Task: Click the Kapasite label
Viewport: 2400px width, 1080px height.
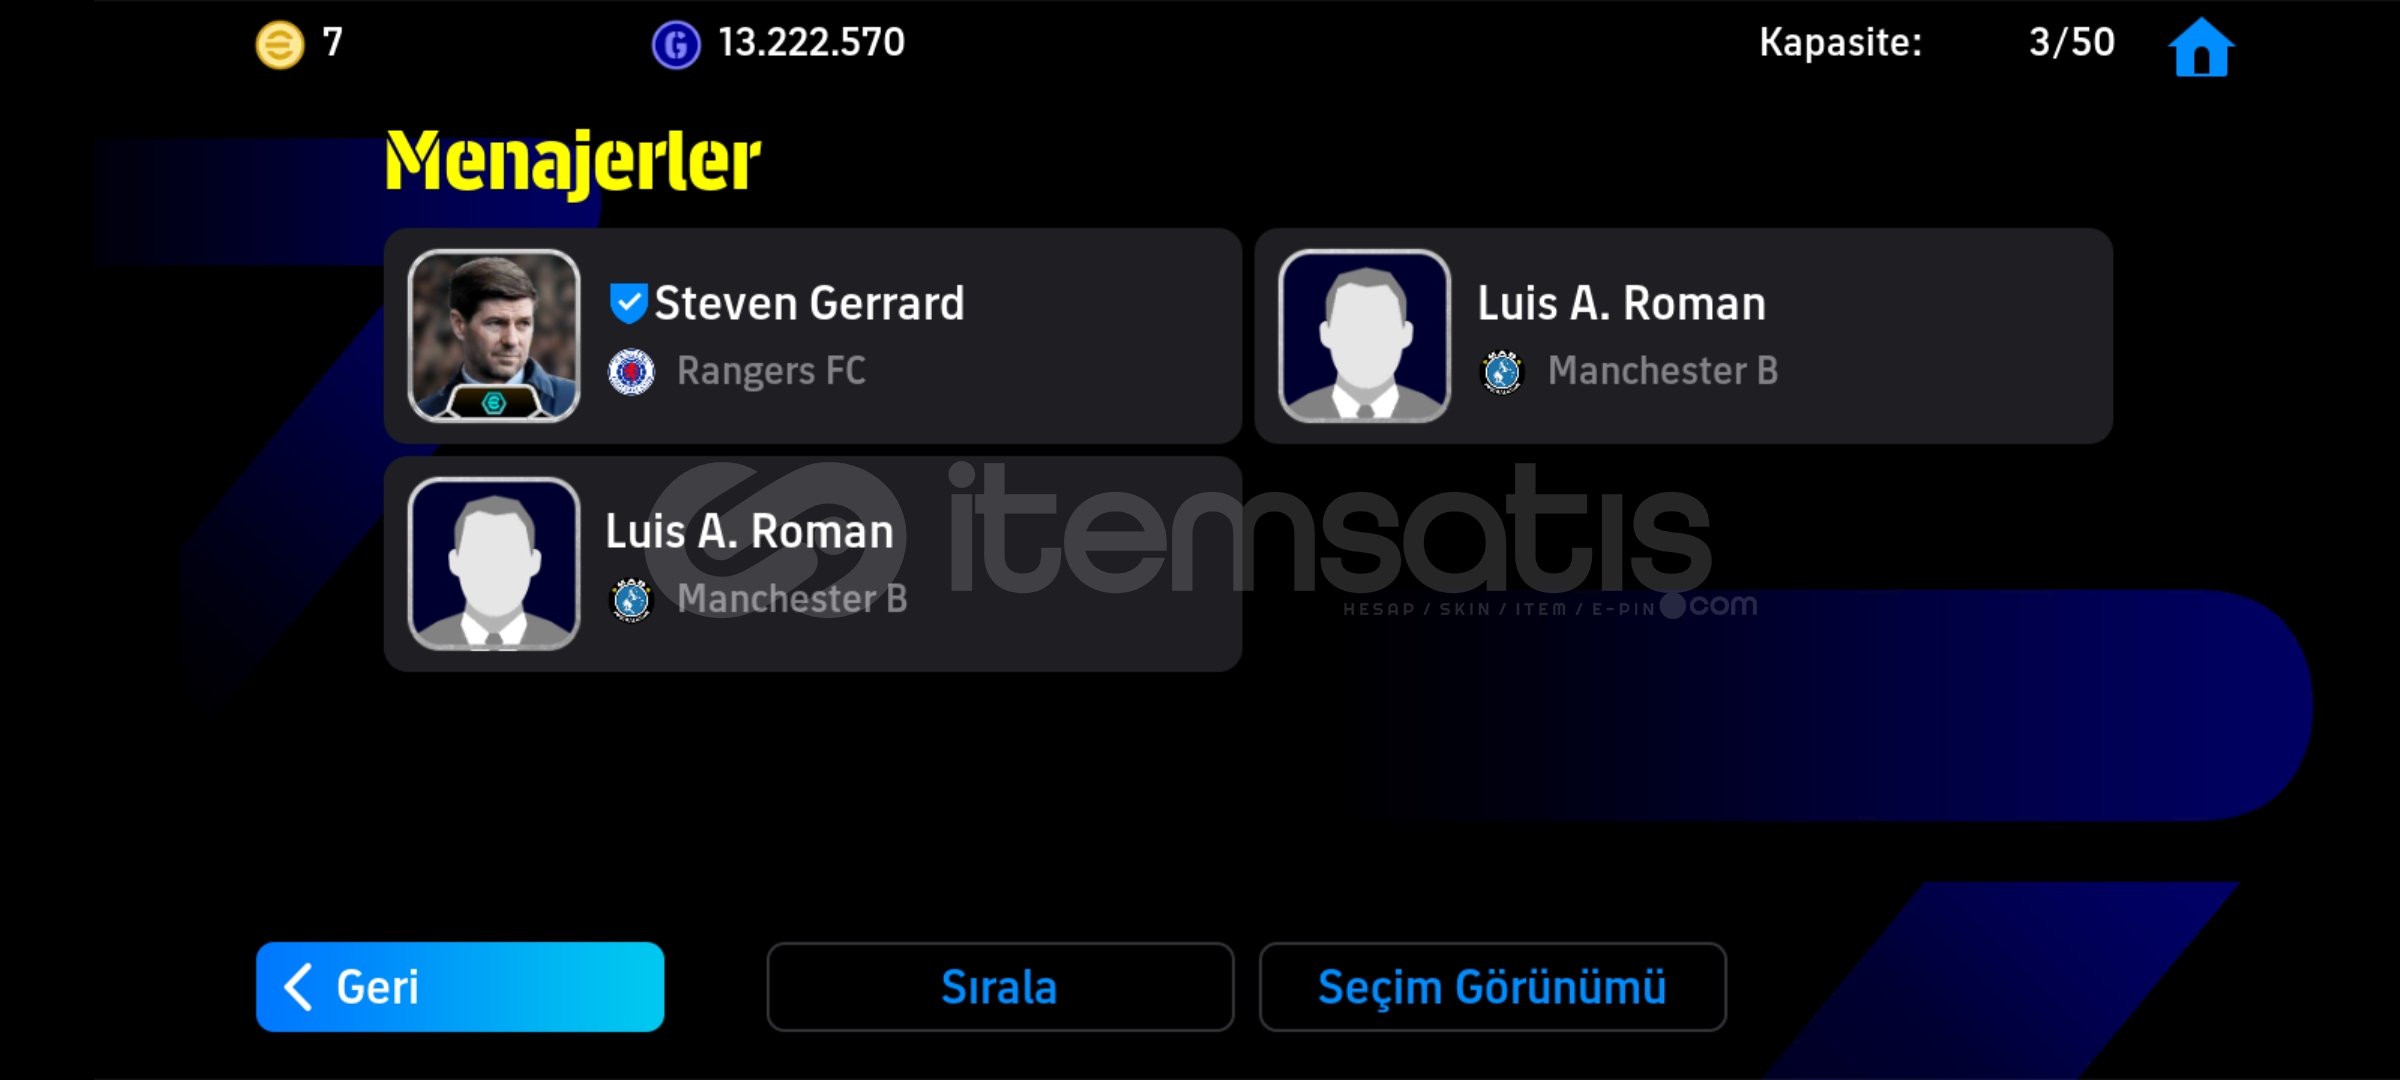Action: (1840, 43)
